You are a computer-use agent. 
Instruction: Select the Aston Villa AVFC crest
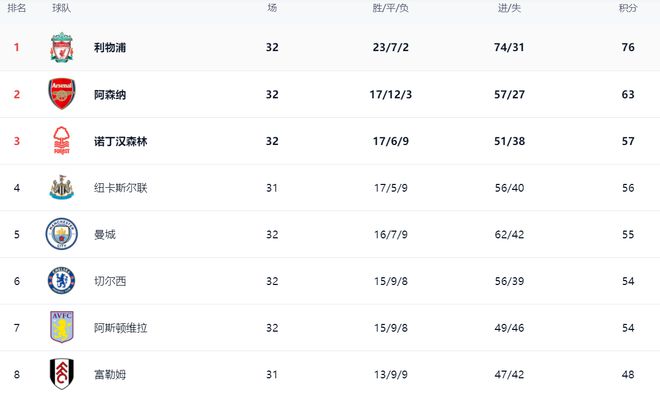(62, 327)
